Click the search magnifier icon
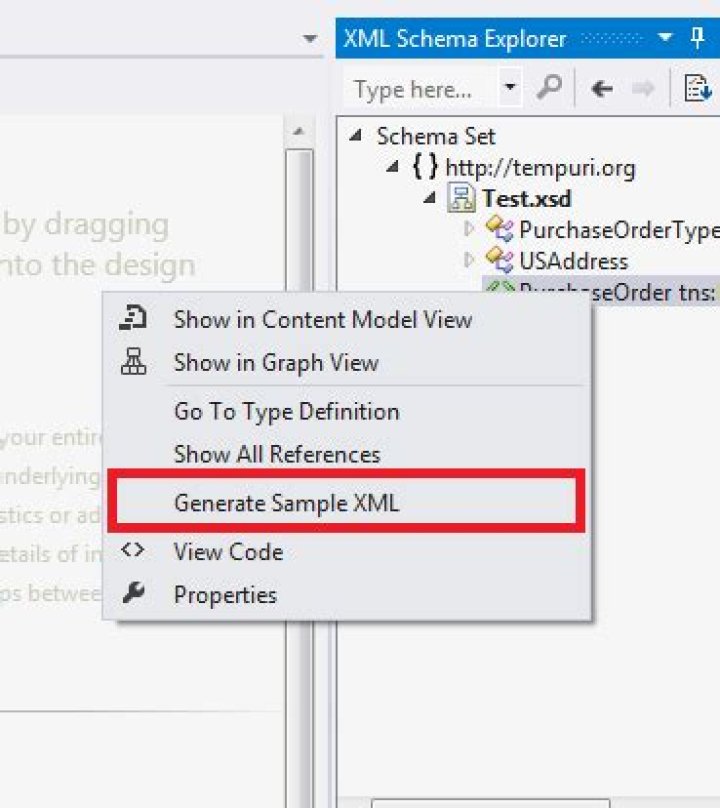Viewport: 720px width, 808px height. click(x=548, y=89)
